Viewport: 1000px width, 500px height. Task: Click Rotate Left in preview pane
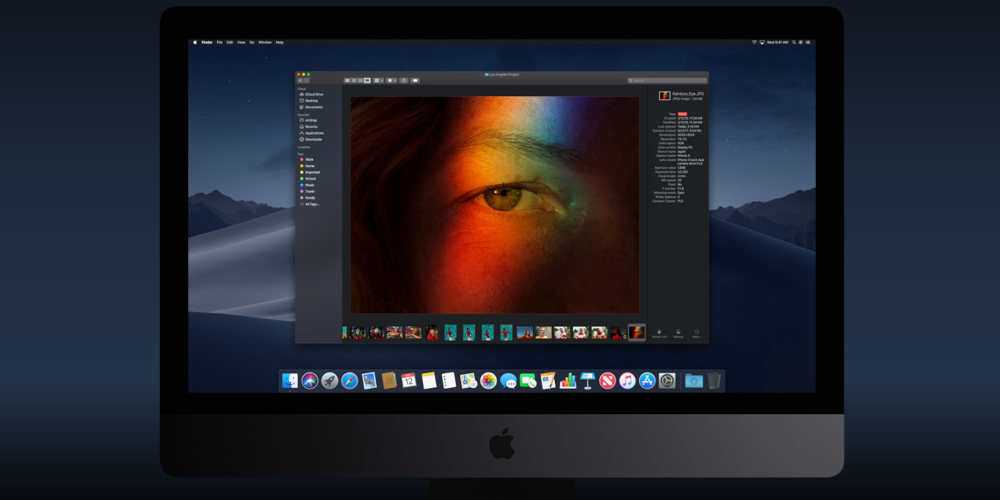[x=659, y=333]
